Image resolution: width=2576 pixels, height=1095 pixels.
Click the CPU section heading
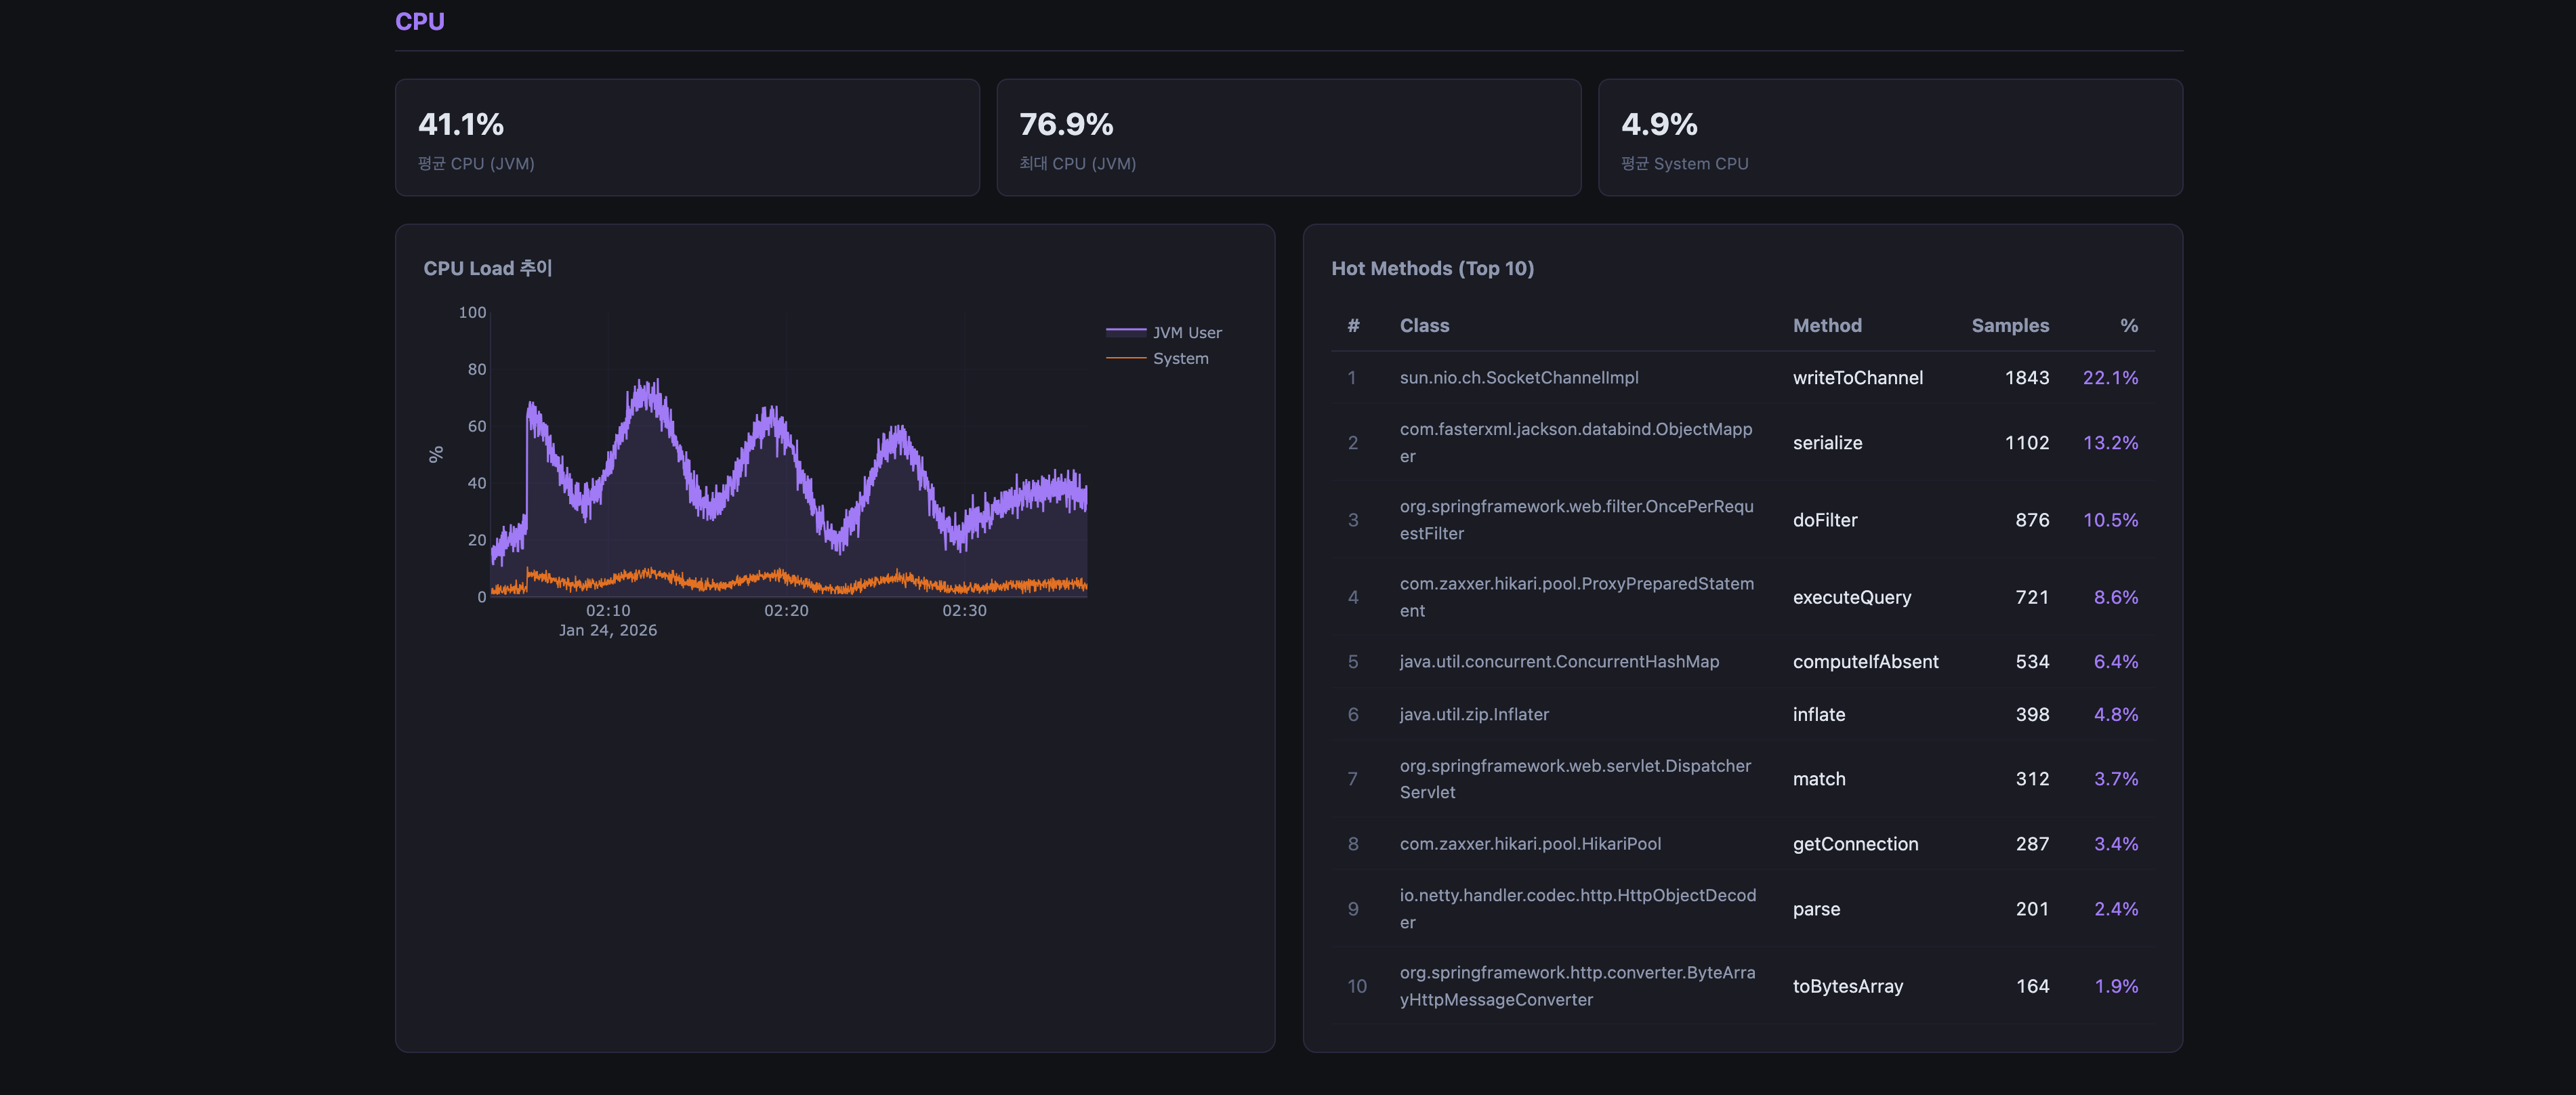419,21
